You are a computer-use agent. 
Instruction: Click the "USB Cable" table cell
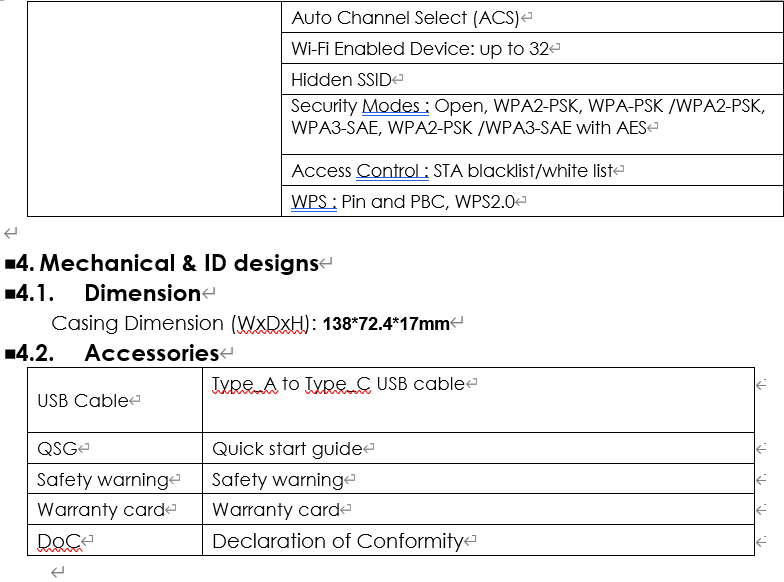pyautogui.click(x=83, y=401)
